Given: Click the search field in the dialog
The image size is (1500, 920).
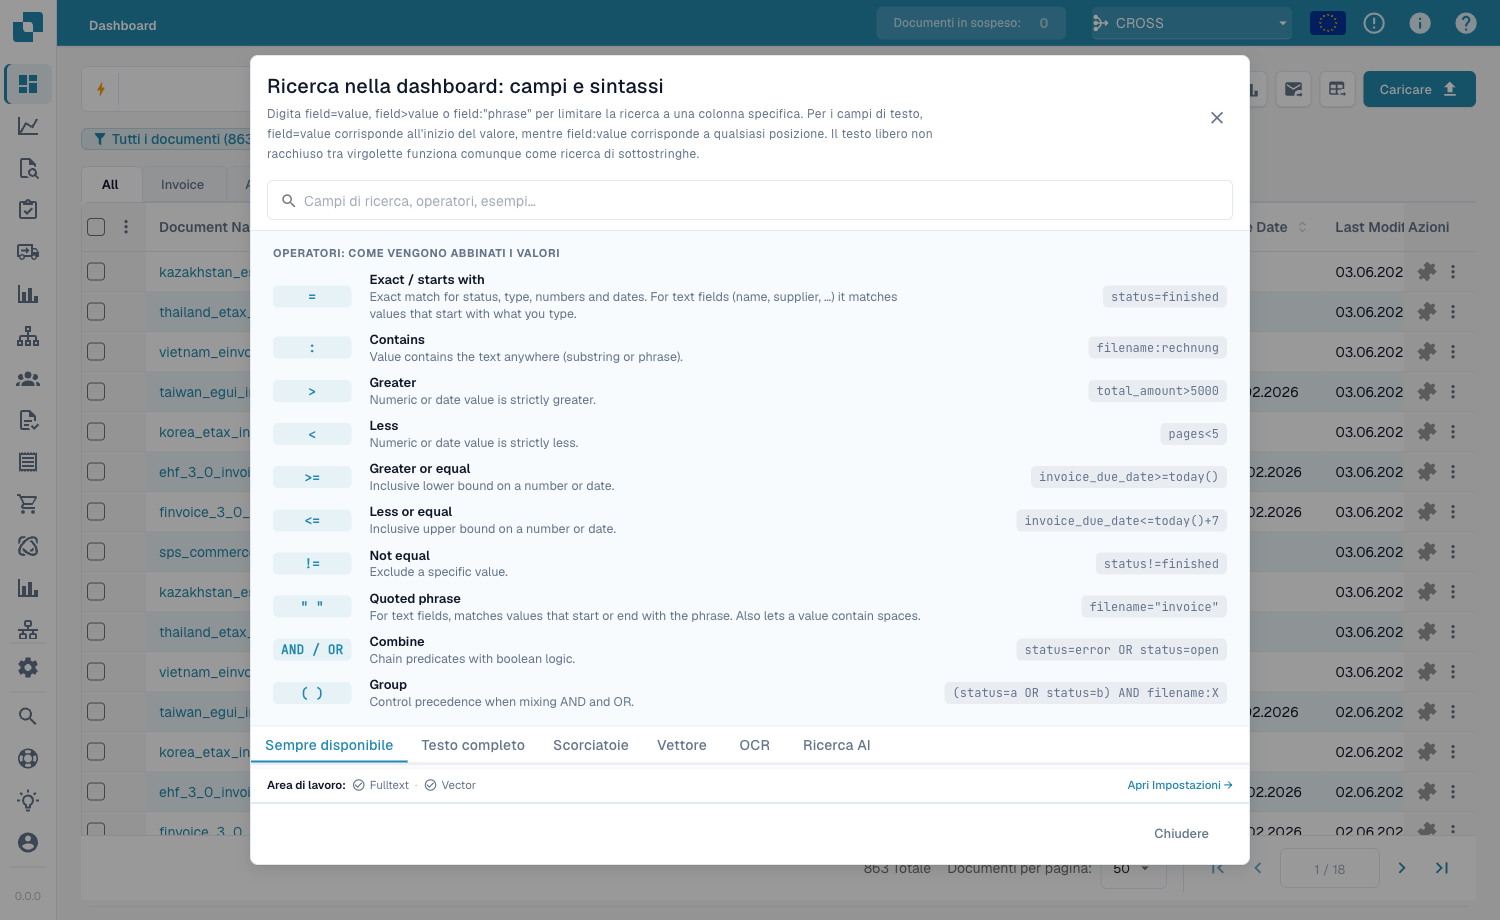Looking at the screenshot, I should click(750, 200).
